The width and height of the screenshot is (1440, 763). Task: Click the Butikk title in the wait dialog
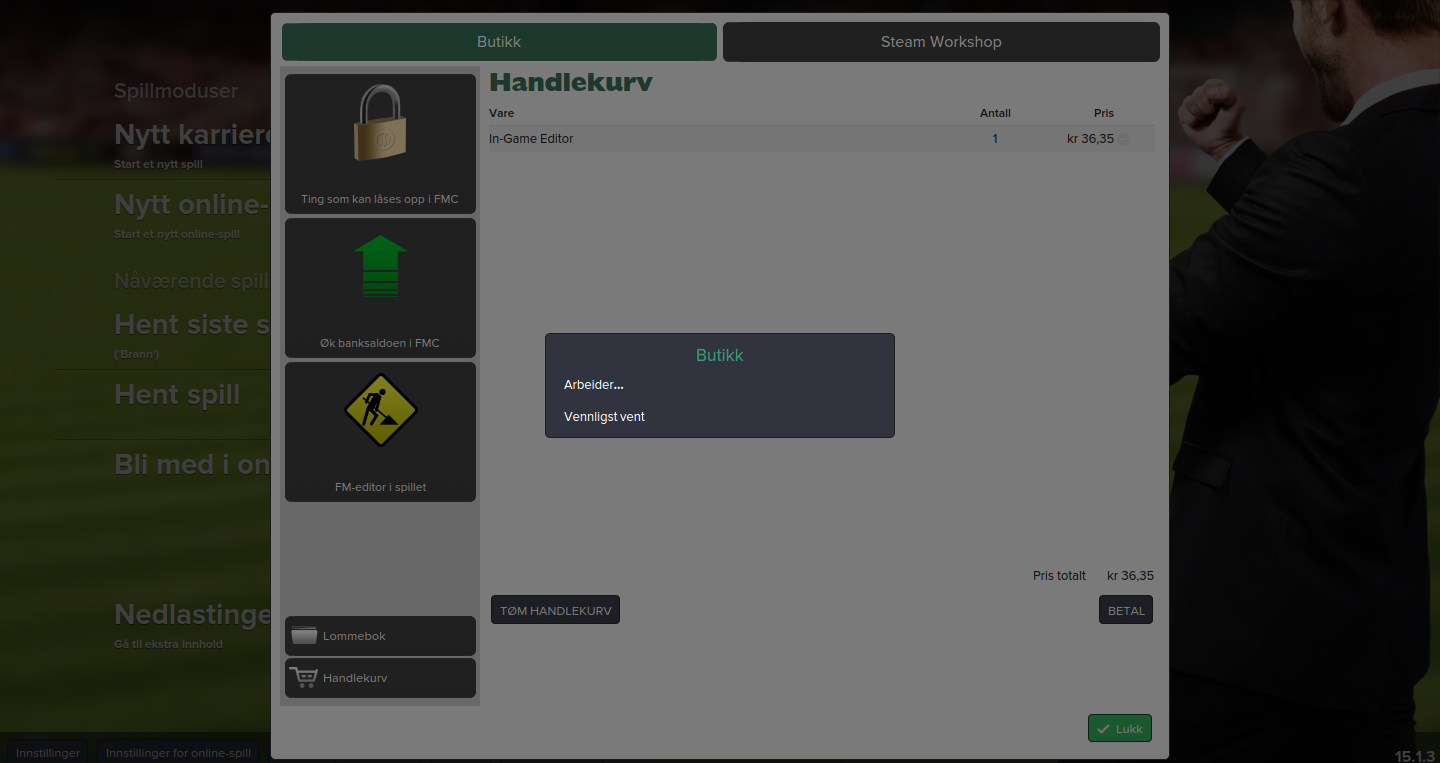tap(720, 355)
